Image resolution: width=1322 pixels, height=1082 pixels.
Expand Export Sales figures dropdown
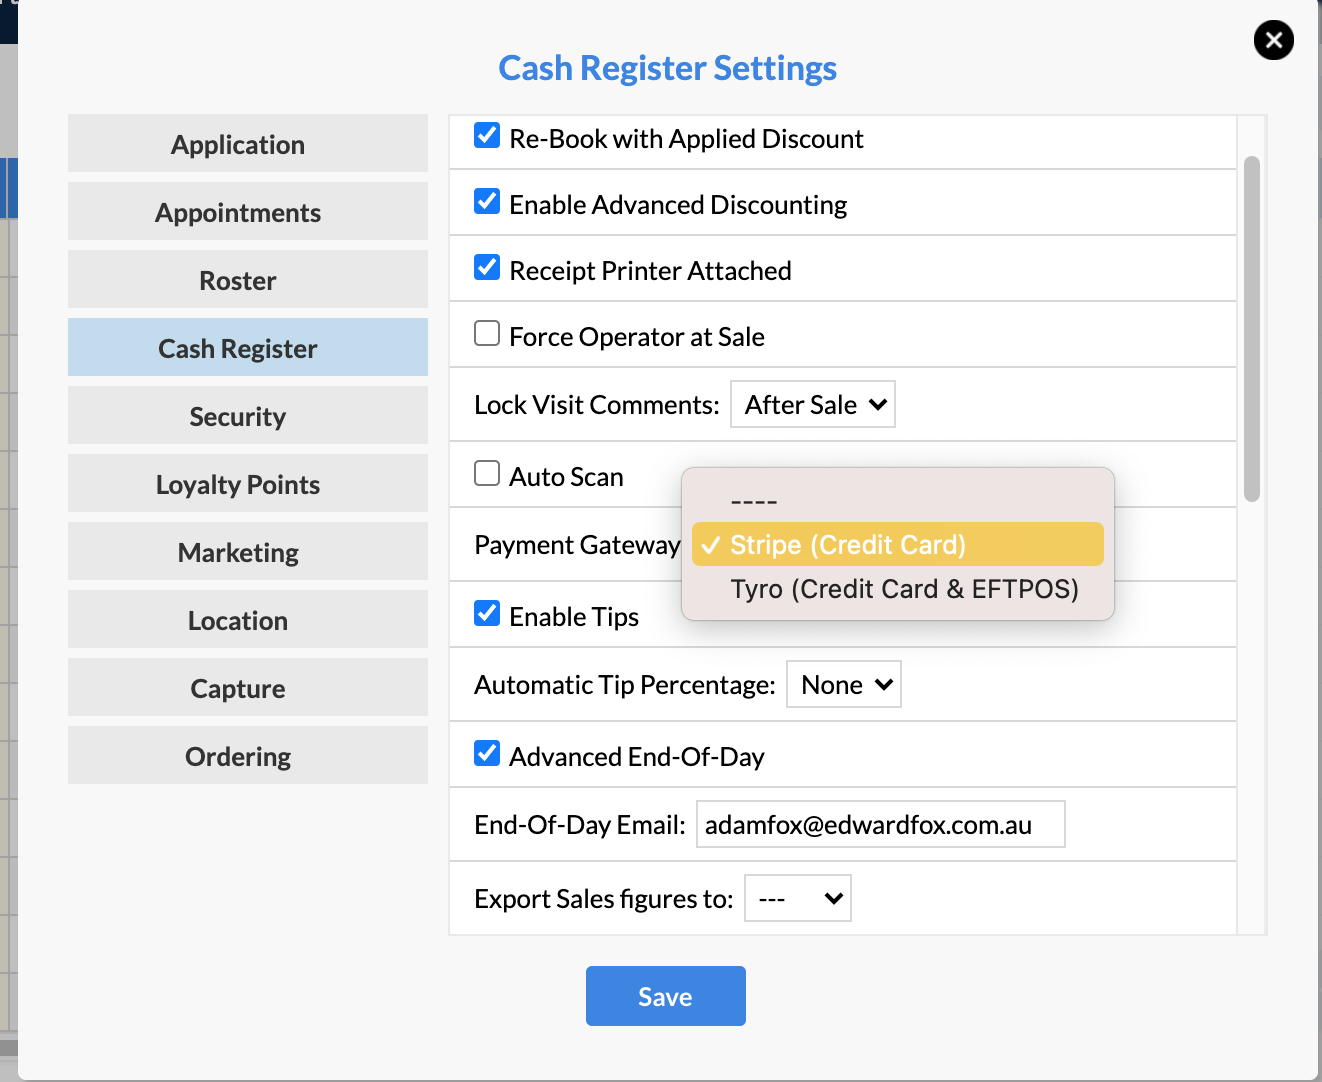coord(798,898)
